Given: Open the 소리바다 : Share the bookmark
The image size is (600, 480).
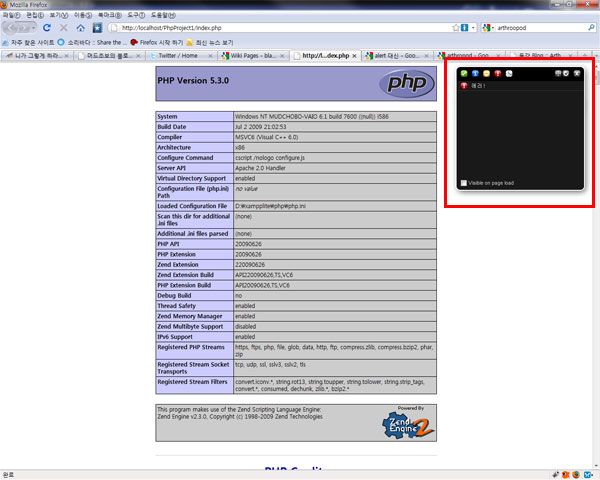Looking at the screenshot, I should (92, 42).
